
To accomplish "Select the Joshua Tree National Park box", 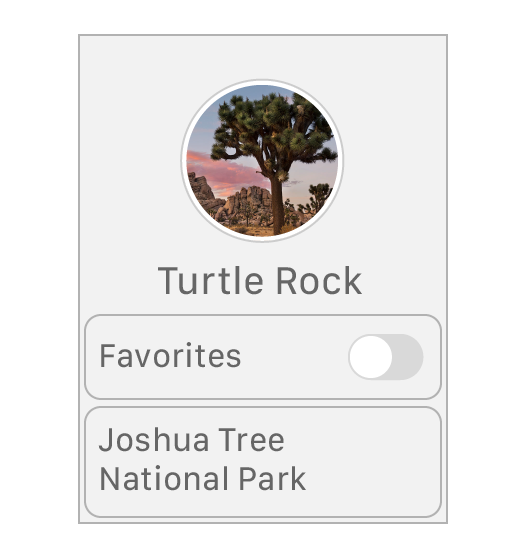I will pos(263,462).
